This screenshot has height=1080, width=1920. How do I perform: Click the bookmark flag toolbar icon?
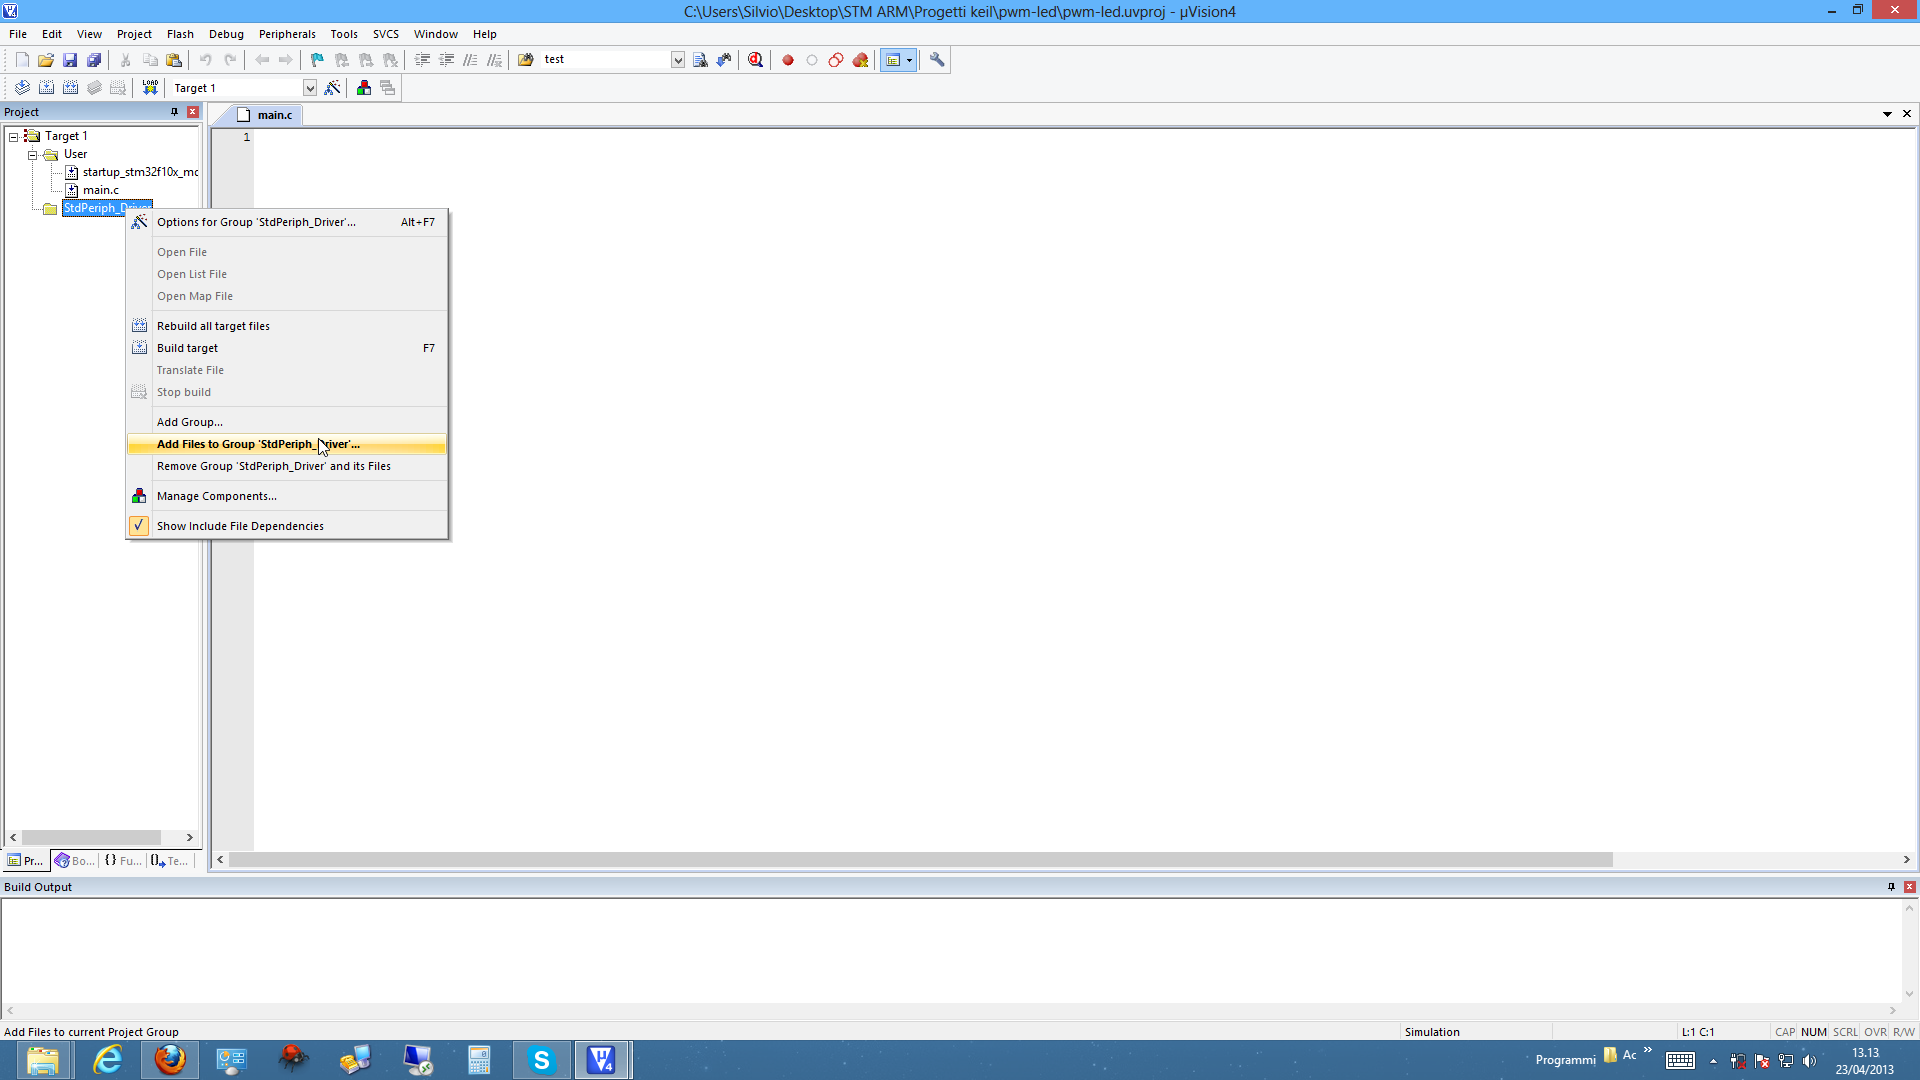point(317,60)
